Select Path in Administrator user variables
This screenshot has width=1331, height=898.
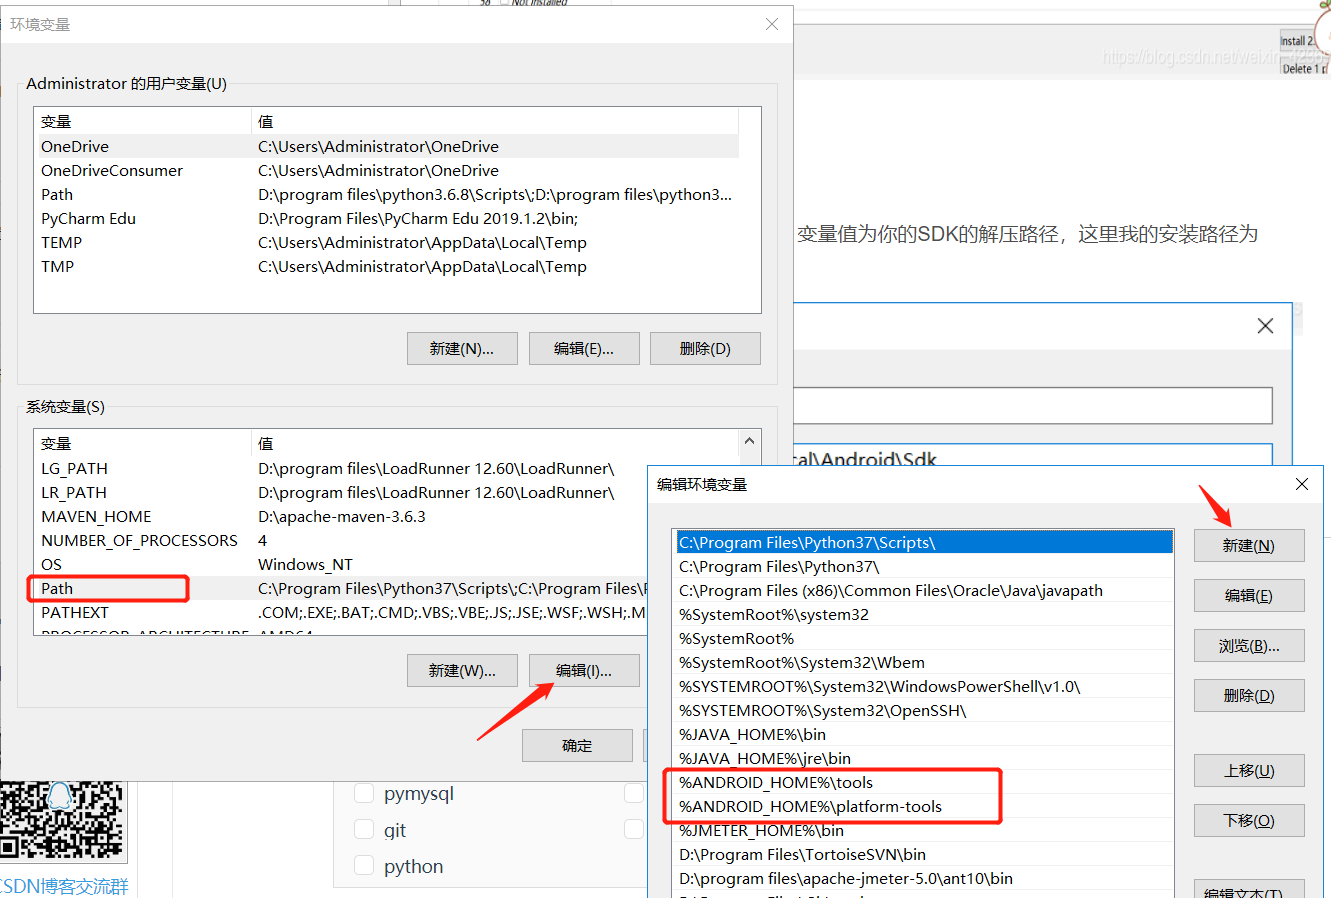coord(387,195)
